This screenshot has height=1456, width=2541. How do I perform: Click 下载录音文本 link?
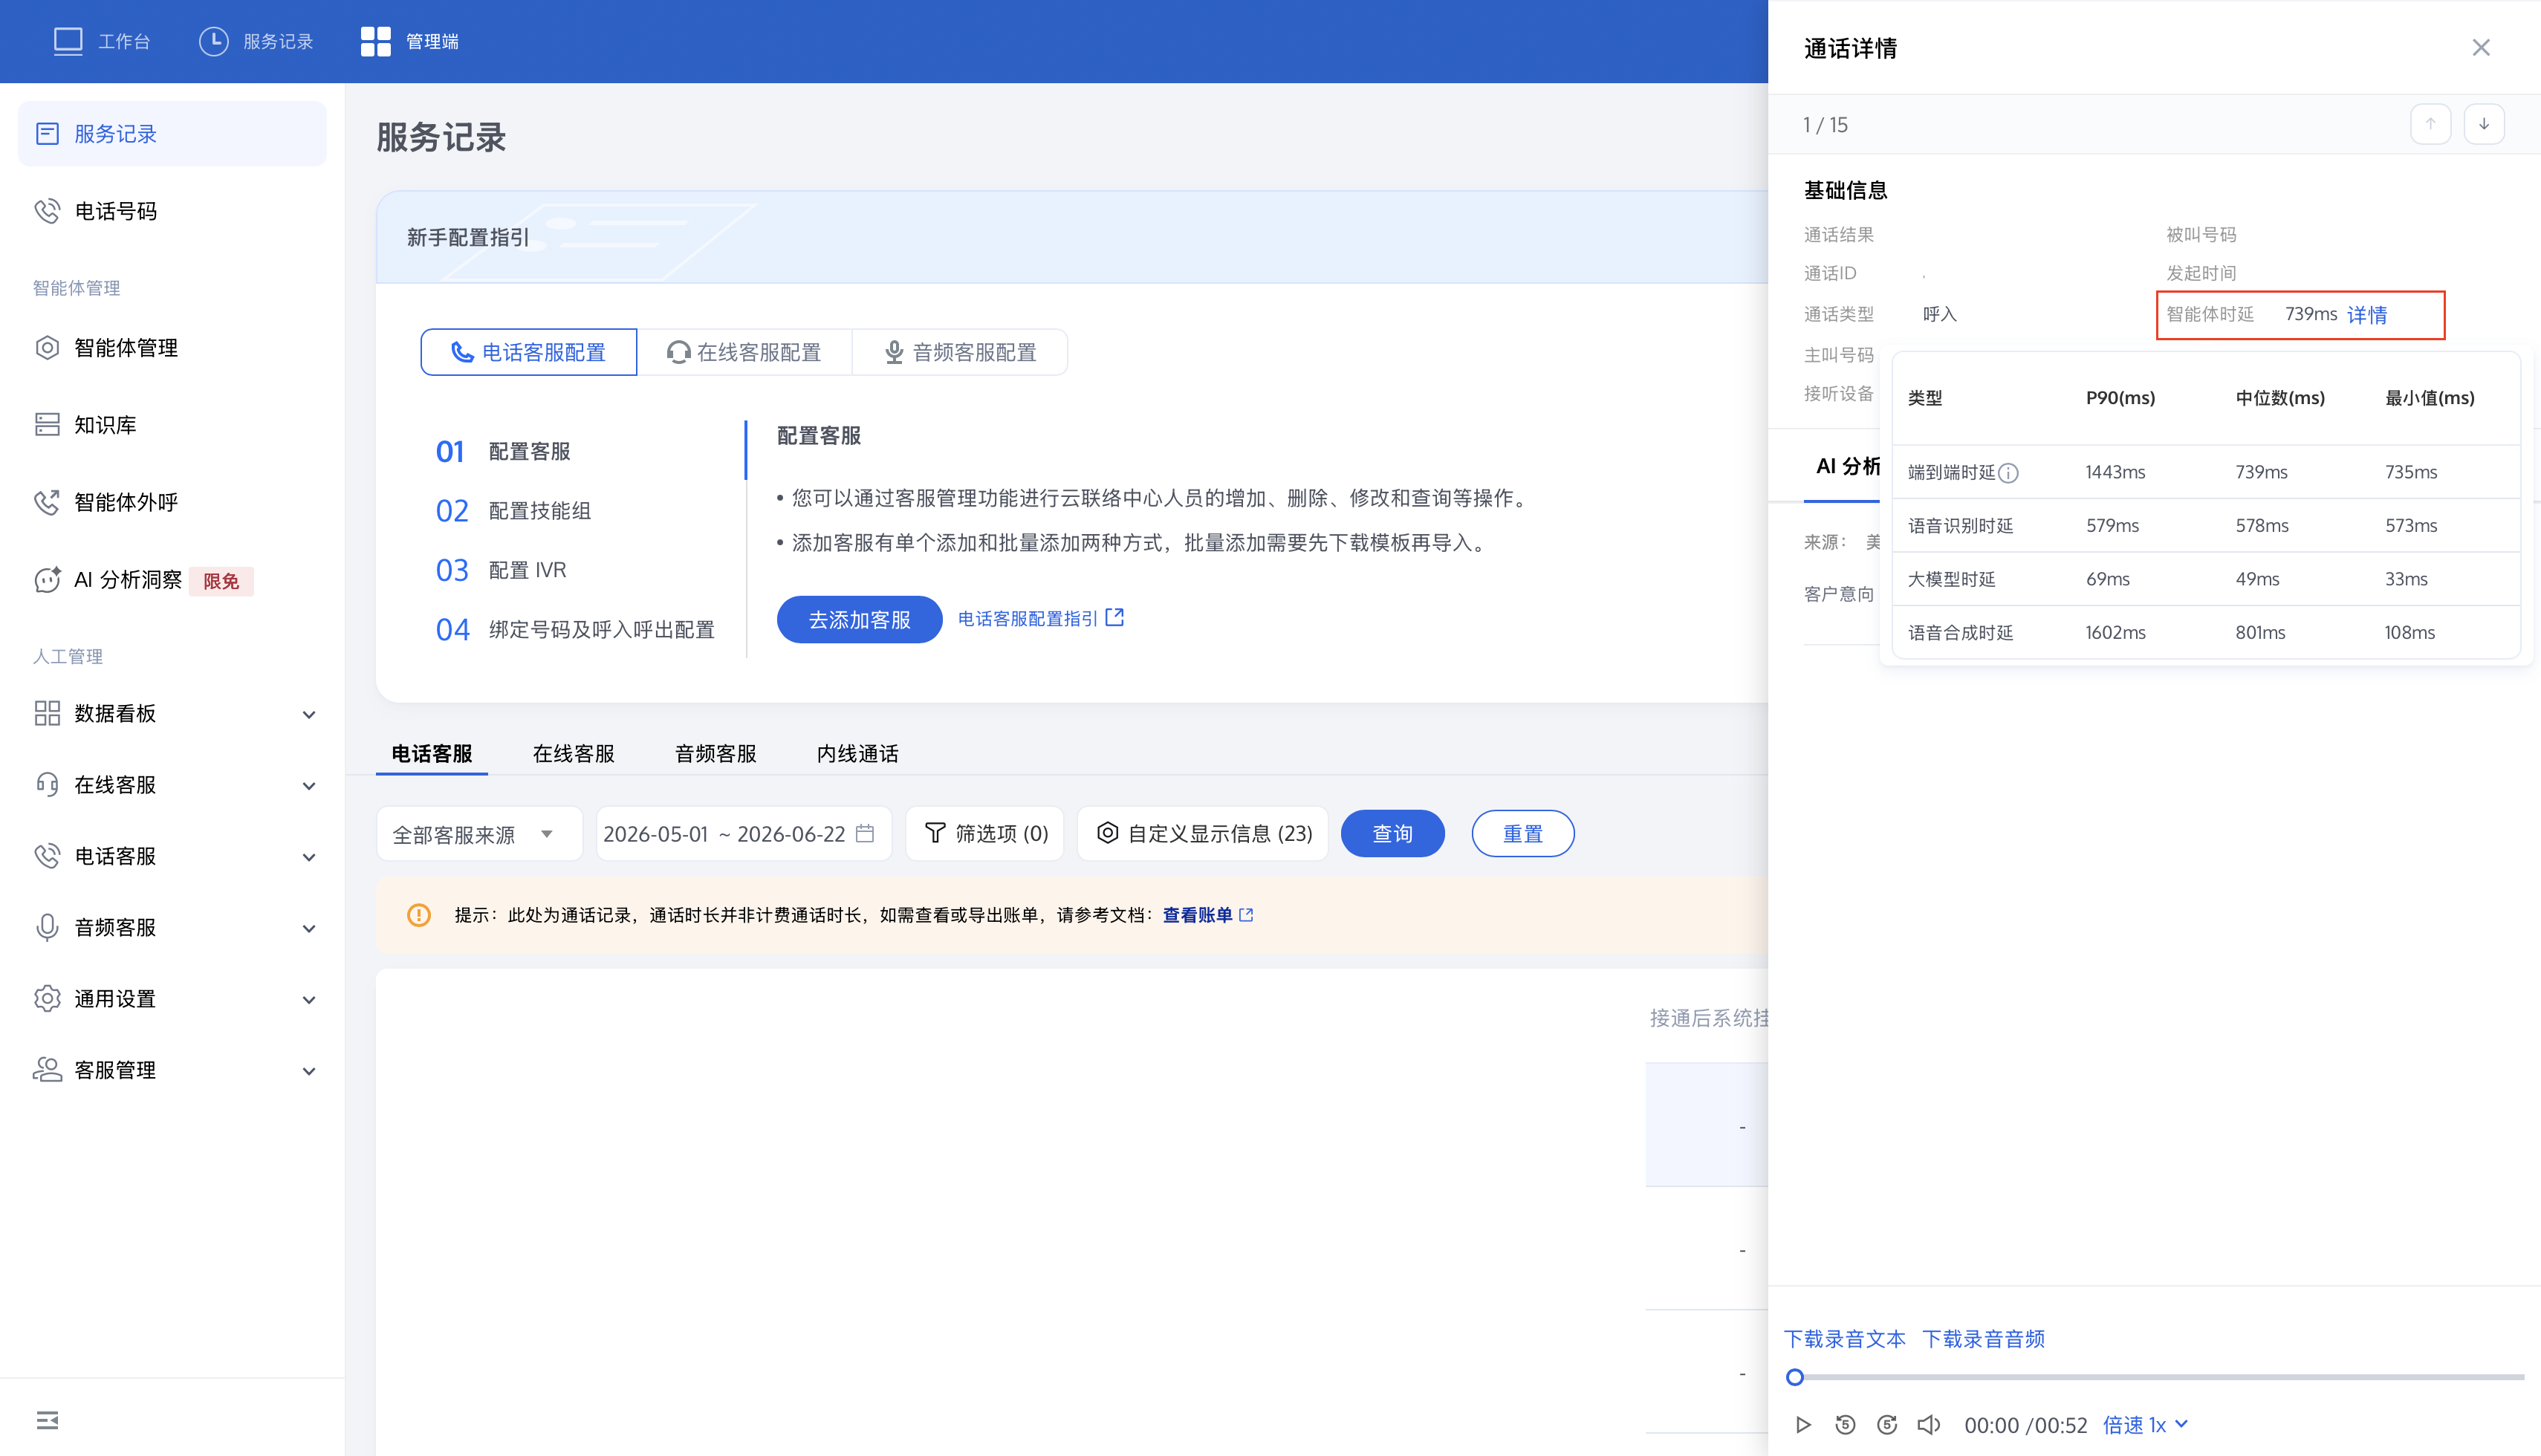tap(1845, 1339)
